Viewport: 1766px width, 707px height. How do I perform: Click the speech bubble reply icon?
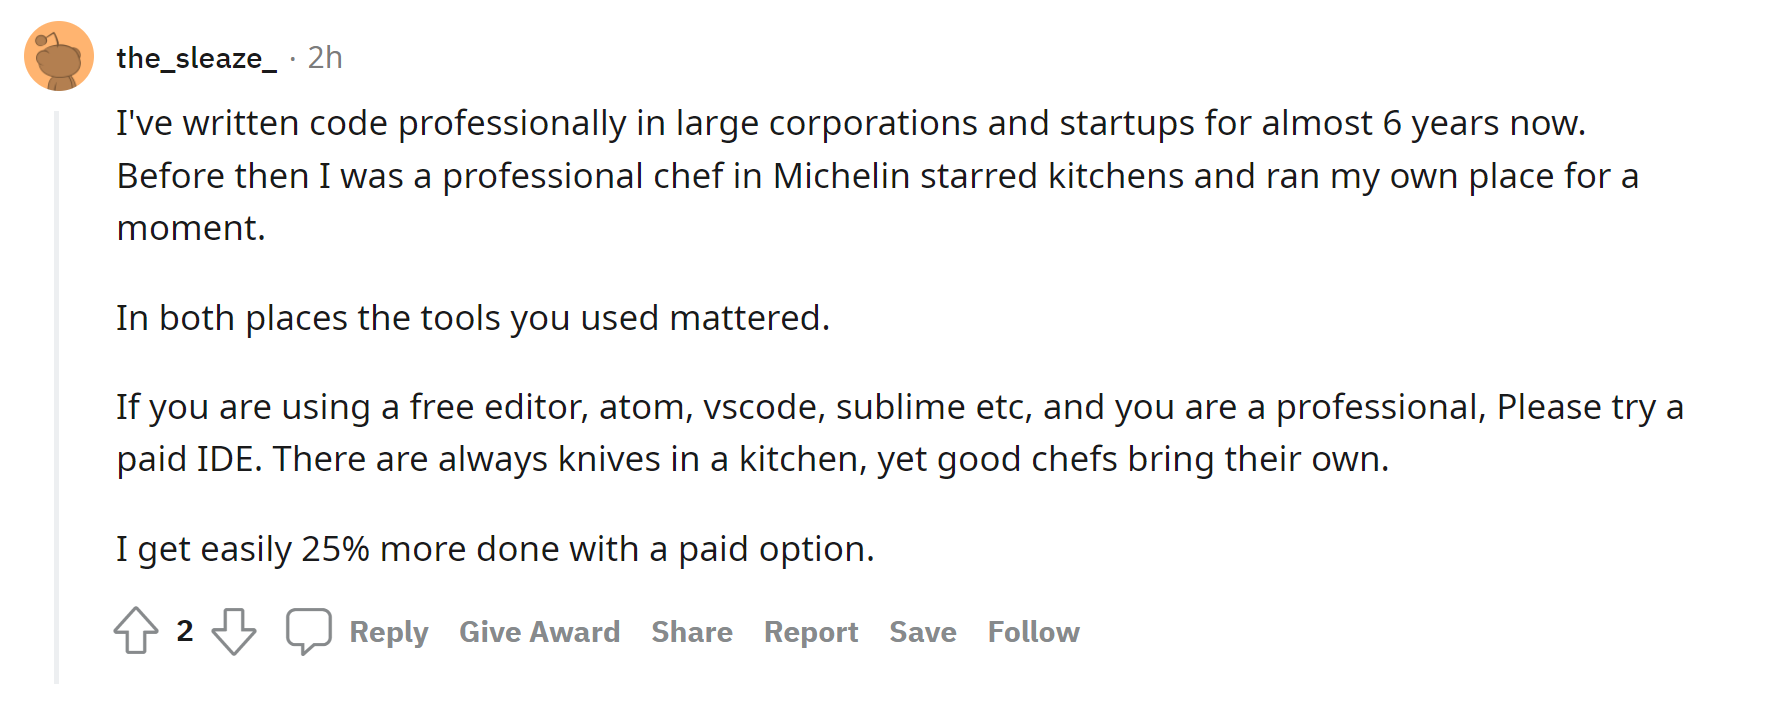tap(308, 631)
